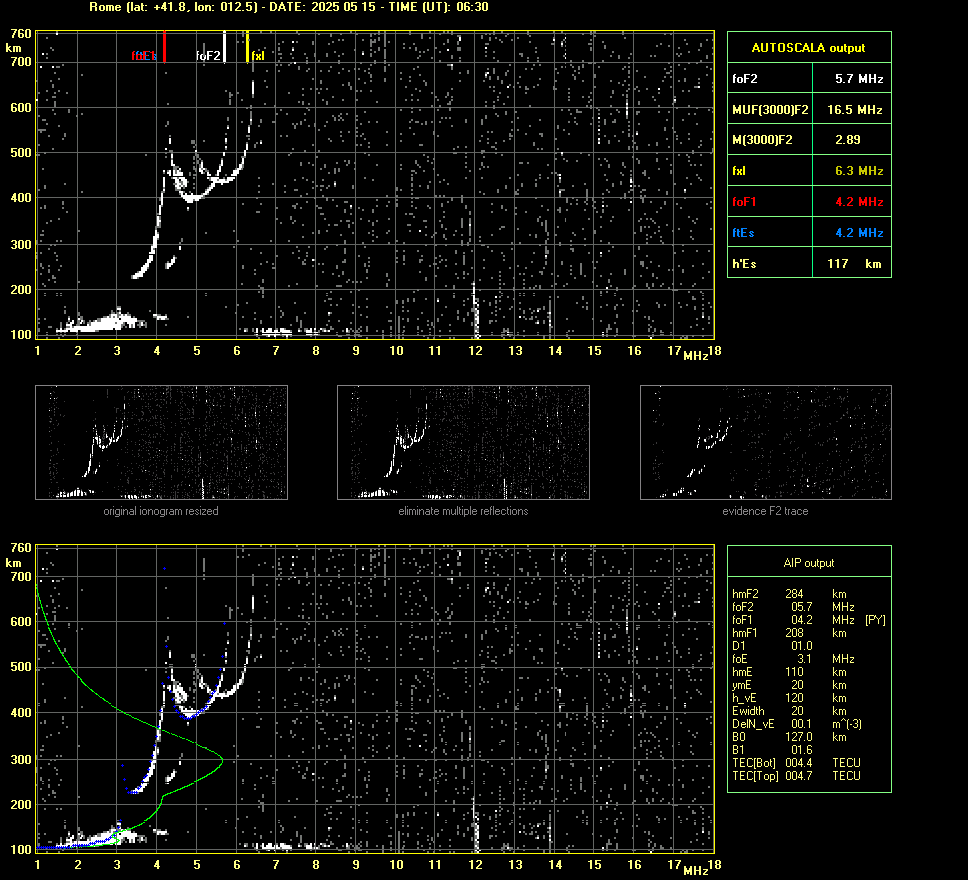This screenshot has width=968, height=880.
Task: Open the 'evidence F2 trace' thumbnail
Action: coord(766,442)
